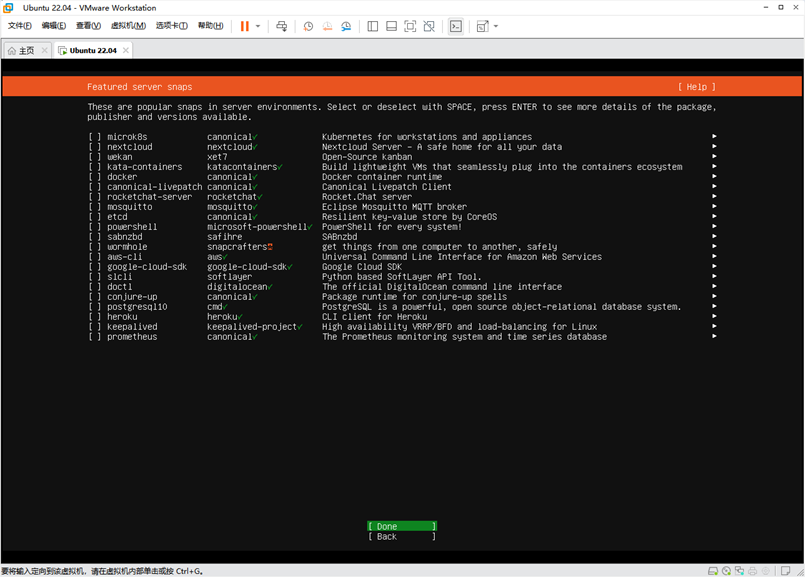Viewport: 805px width, 577px height.
Task: Toggle the microk8s snap checkbox
Action: point(95,137)
